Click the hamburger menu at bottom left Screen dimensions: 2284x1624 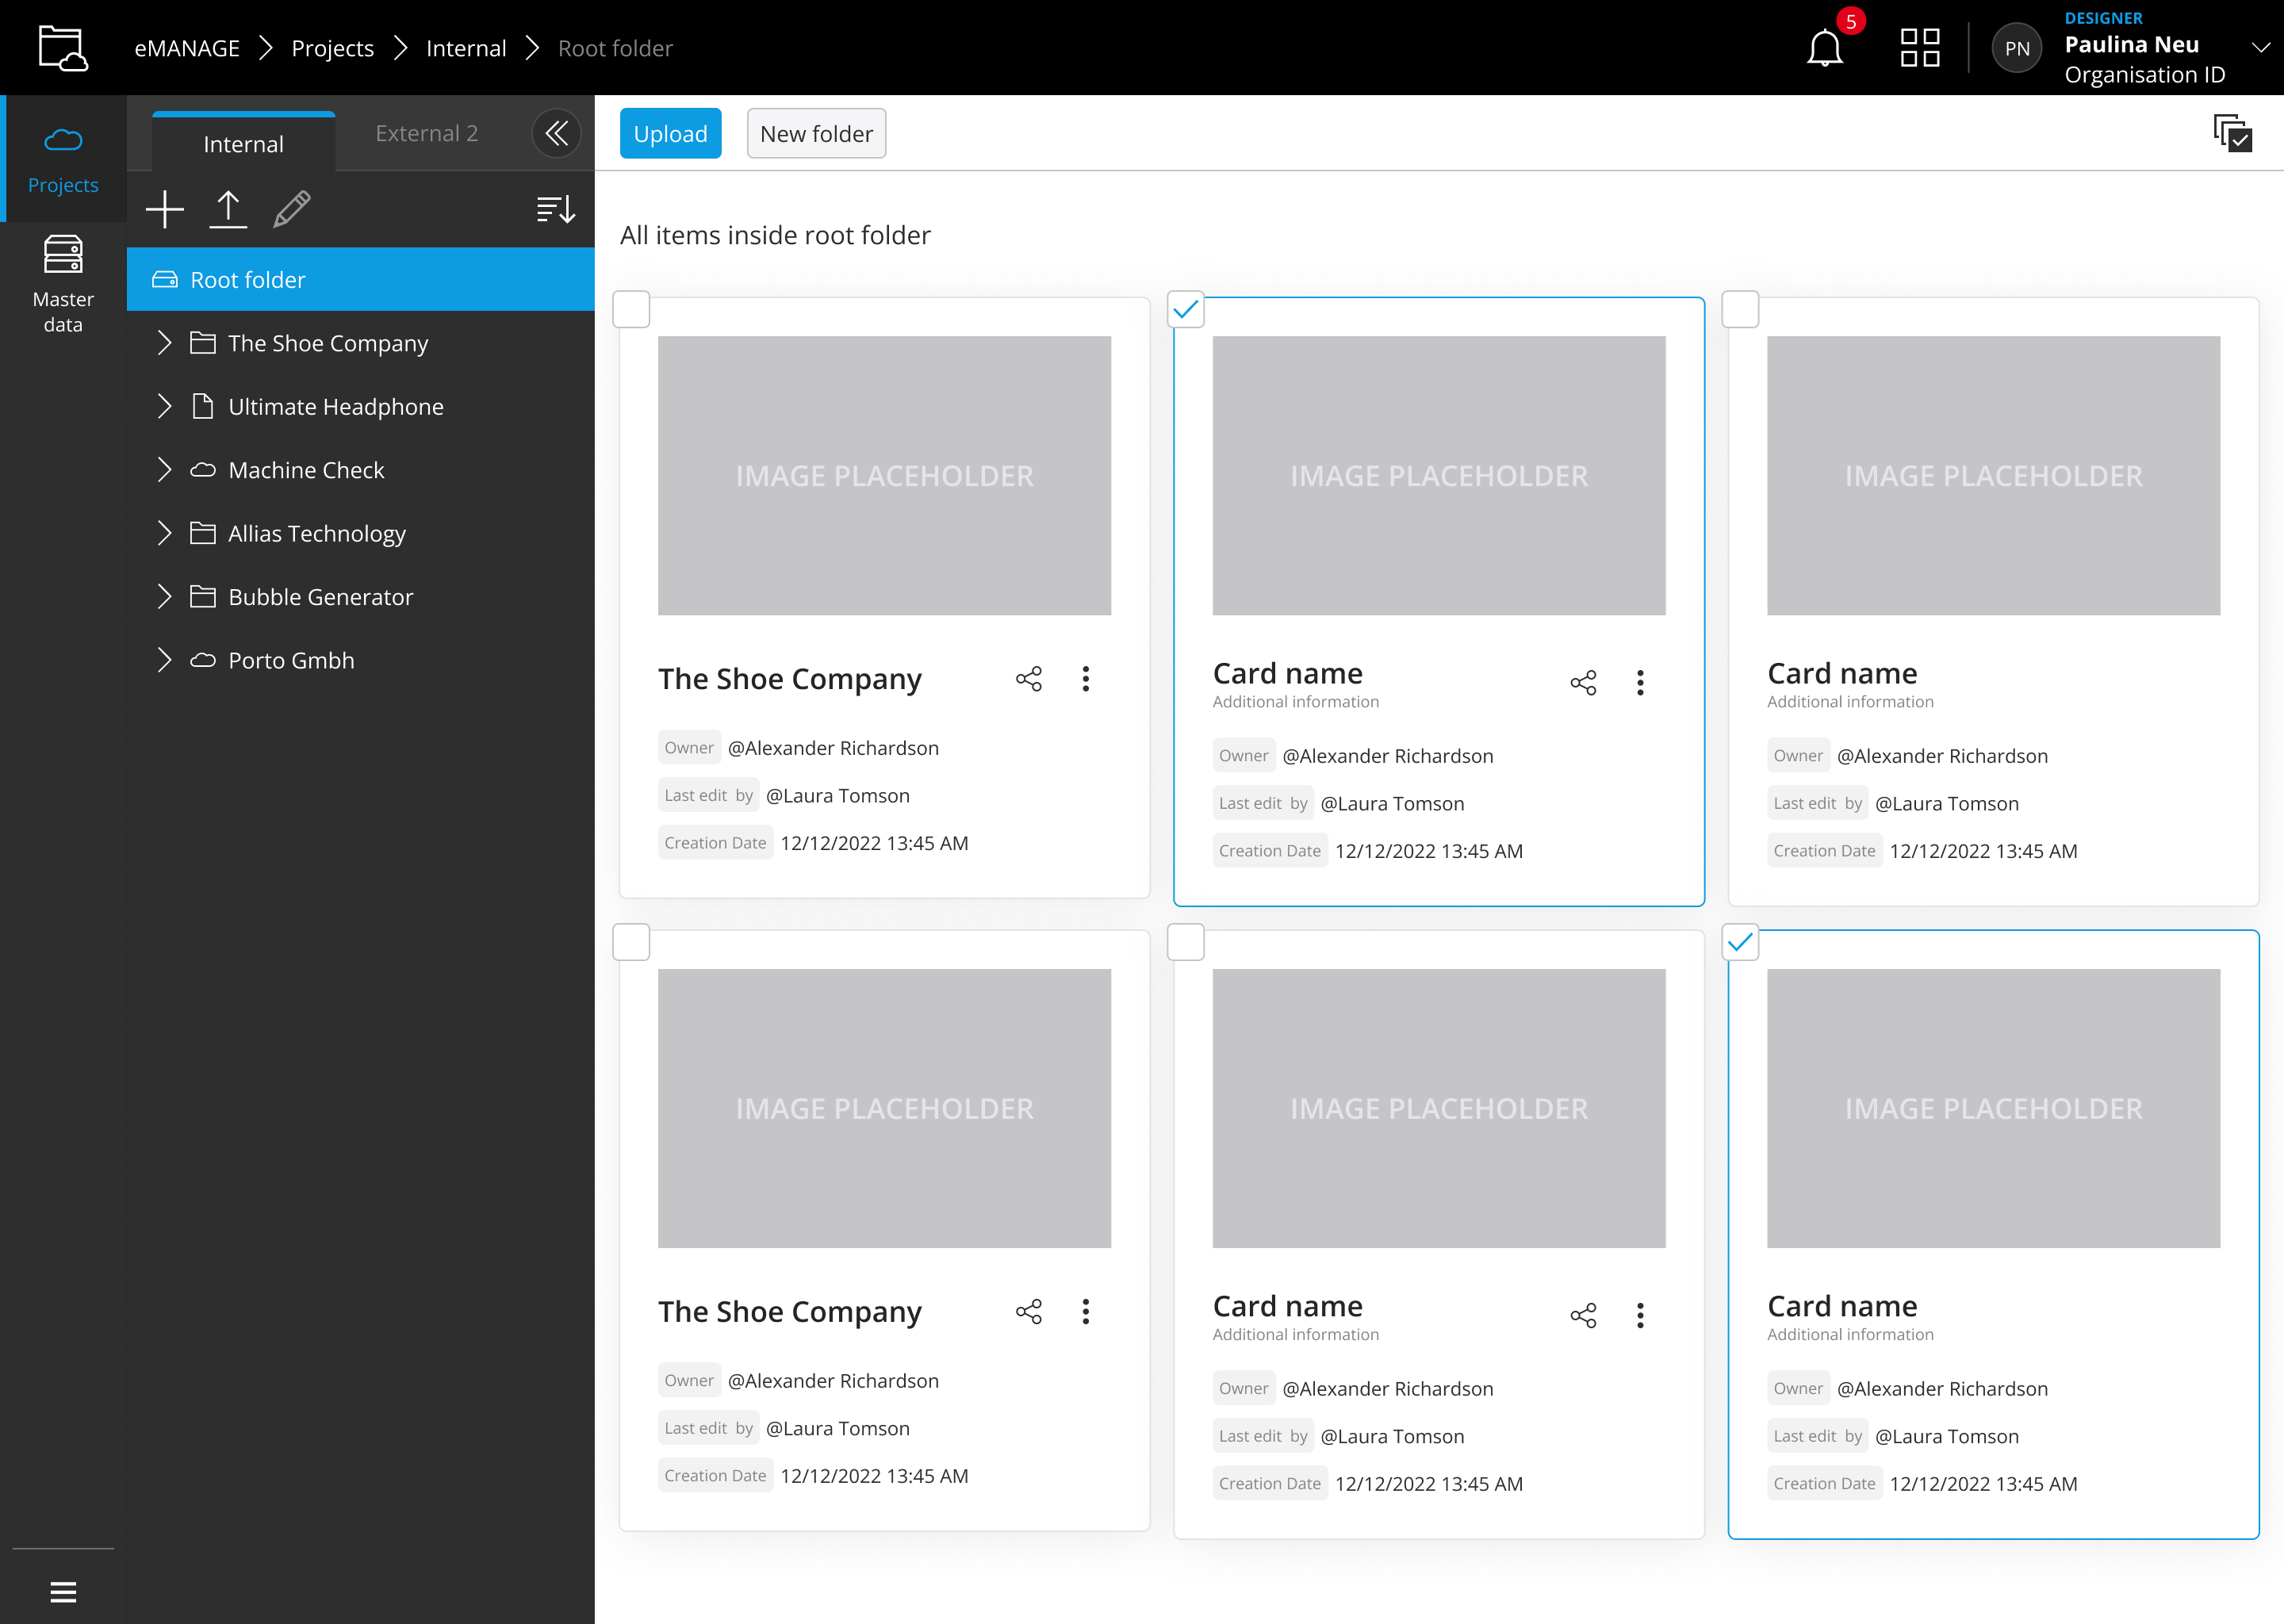pos(63,1591)
